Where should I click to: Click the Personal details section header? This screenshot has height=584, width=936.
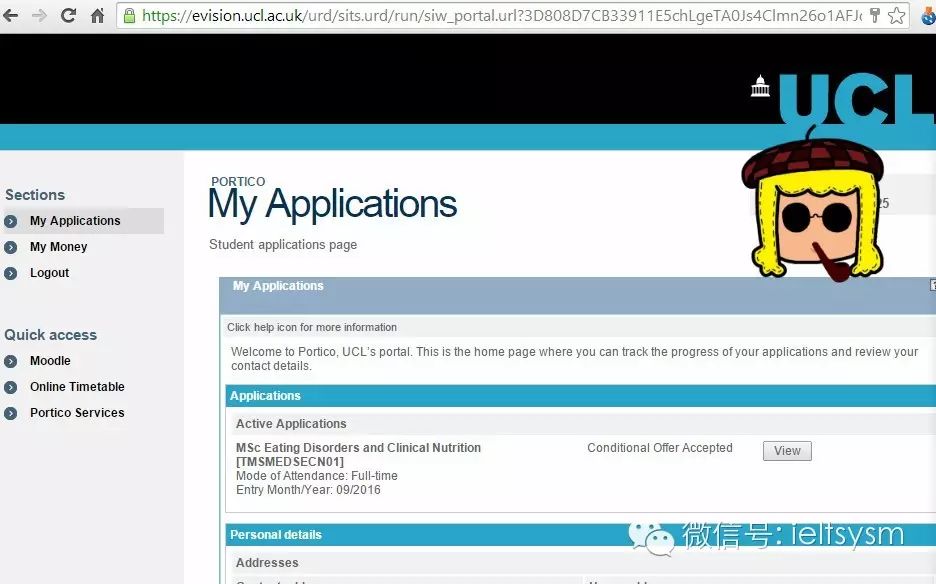coord(581,534)
